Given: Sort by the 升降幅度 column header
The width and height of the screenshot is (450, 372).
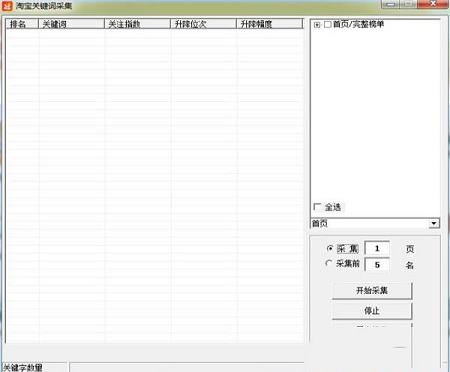Looking at the screenshot, I should [269, 24].
